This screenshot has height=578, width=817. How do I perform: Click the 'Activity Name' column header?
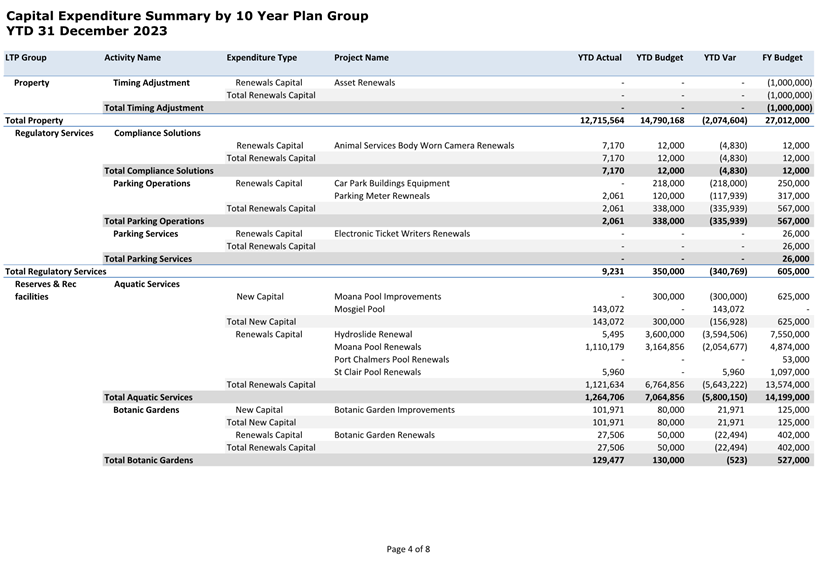click(132, 58)
